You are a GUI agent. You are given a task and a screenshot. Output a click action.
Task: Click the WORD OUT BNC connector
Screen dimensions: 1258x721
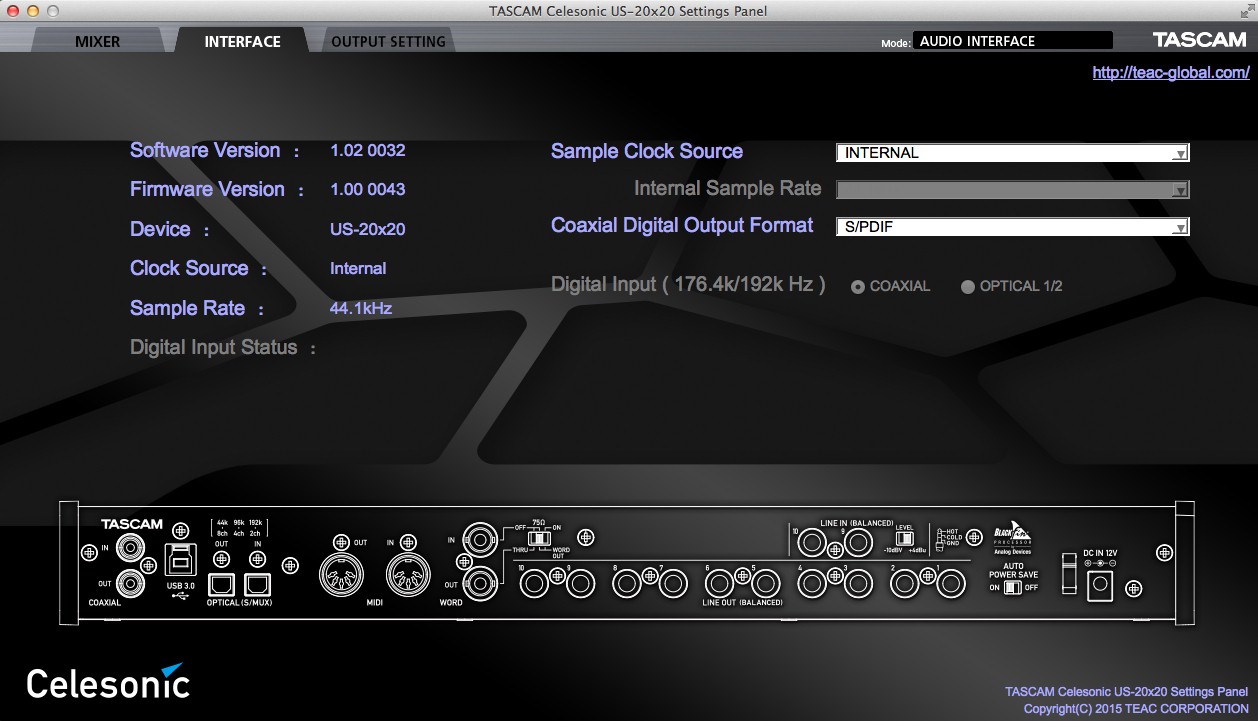[x=481, y=582]
